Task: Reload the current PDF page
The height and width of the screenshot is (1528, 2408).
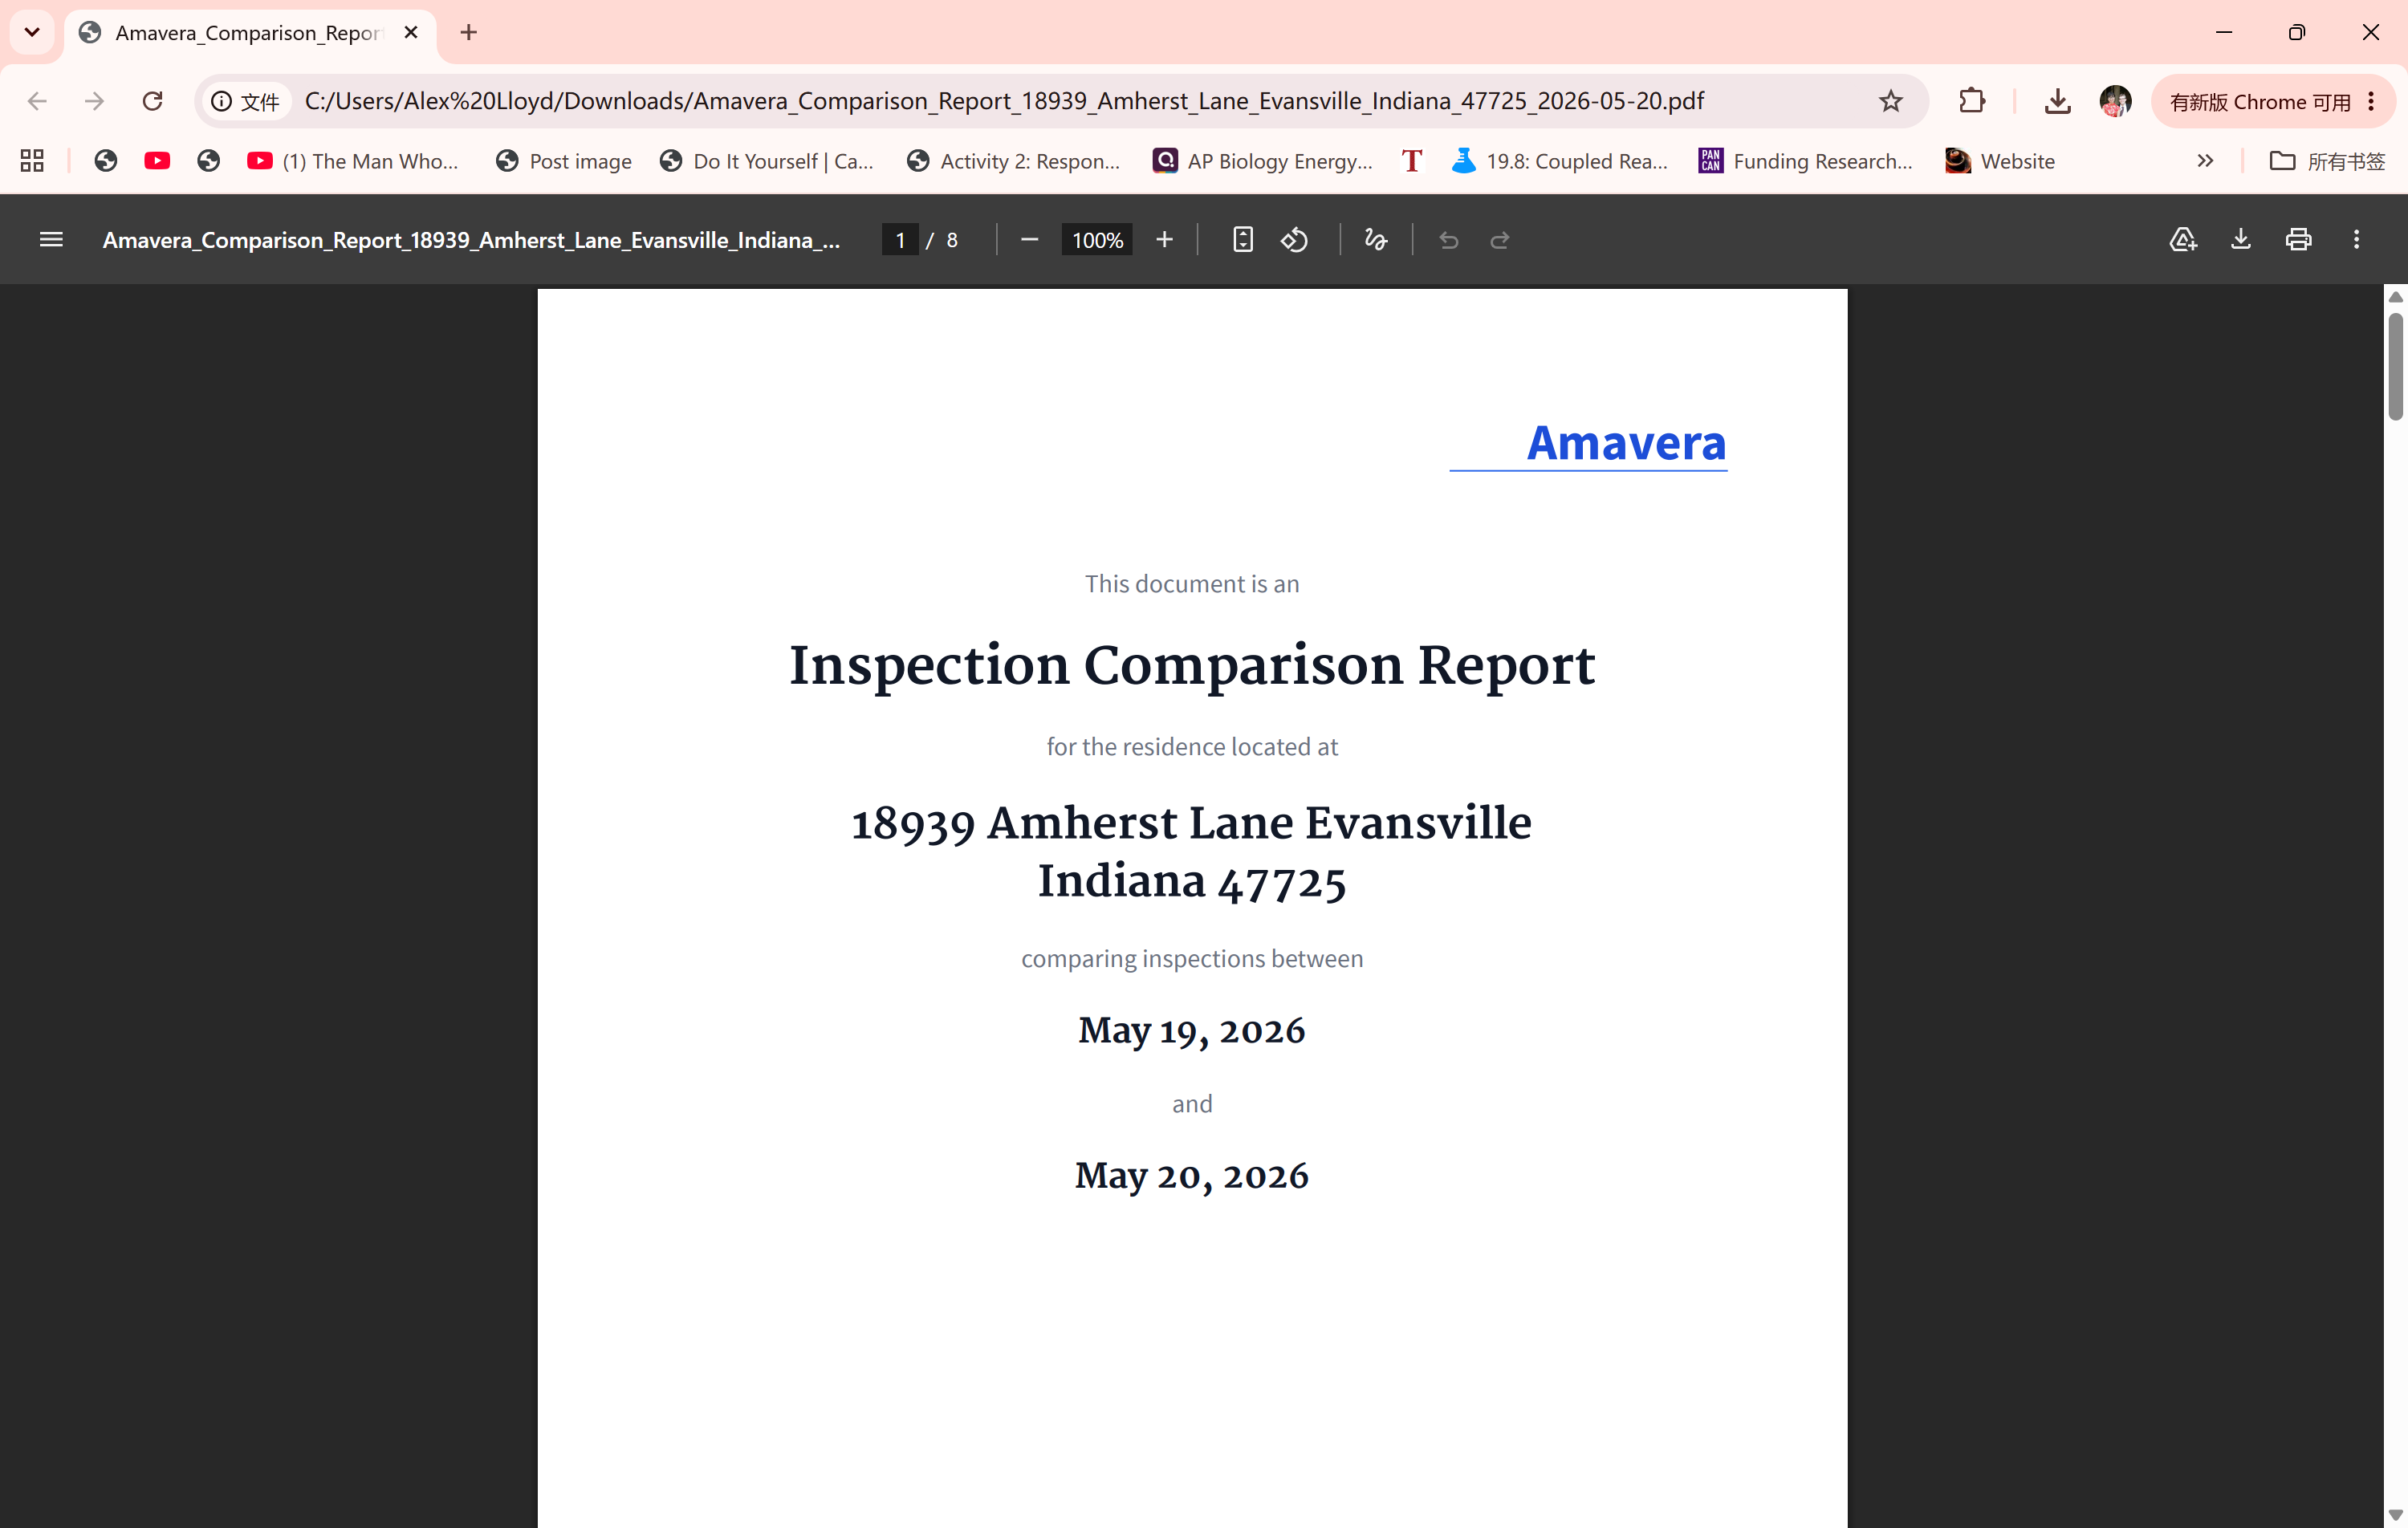Action: click(x=152, y=101)
